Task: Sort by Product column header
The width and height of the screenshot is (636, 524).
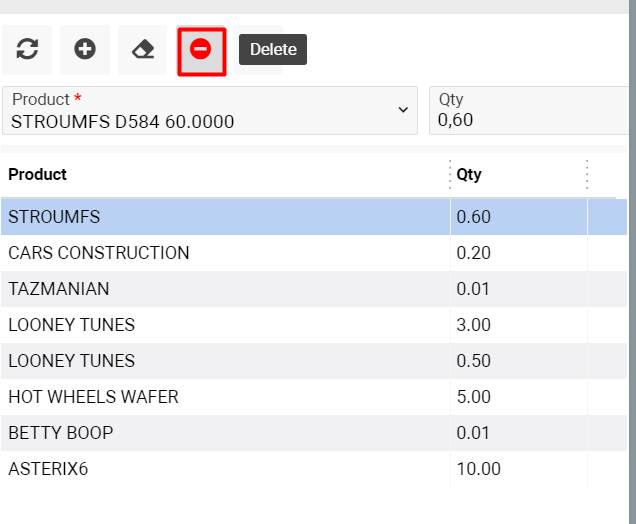Action: [38, 174]
